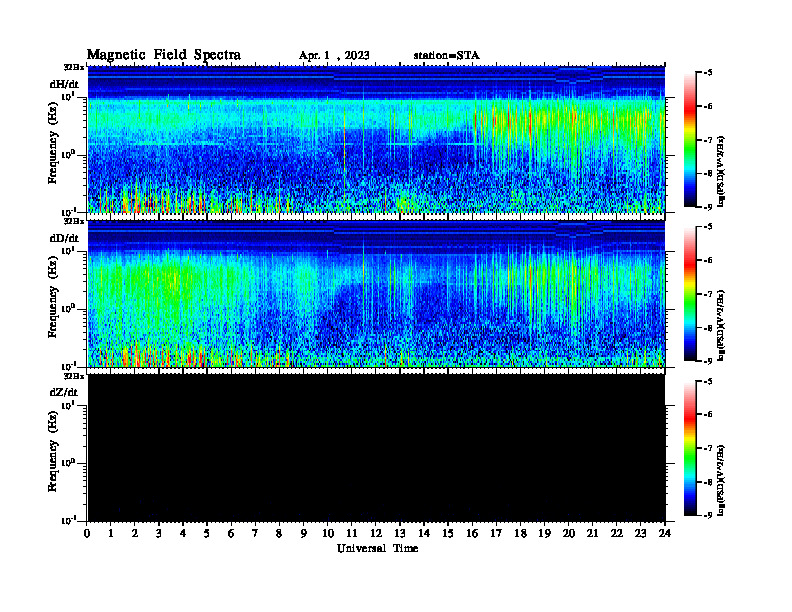Click hour 13 on the Universal Time axis
Viewport: 792px width, 612px height.
click(400, 533)
